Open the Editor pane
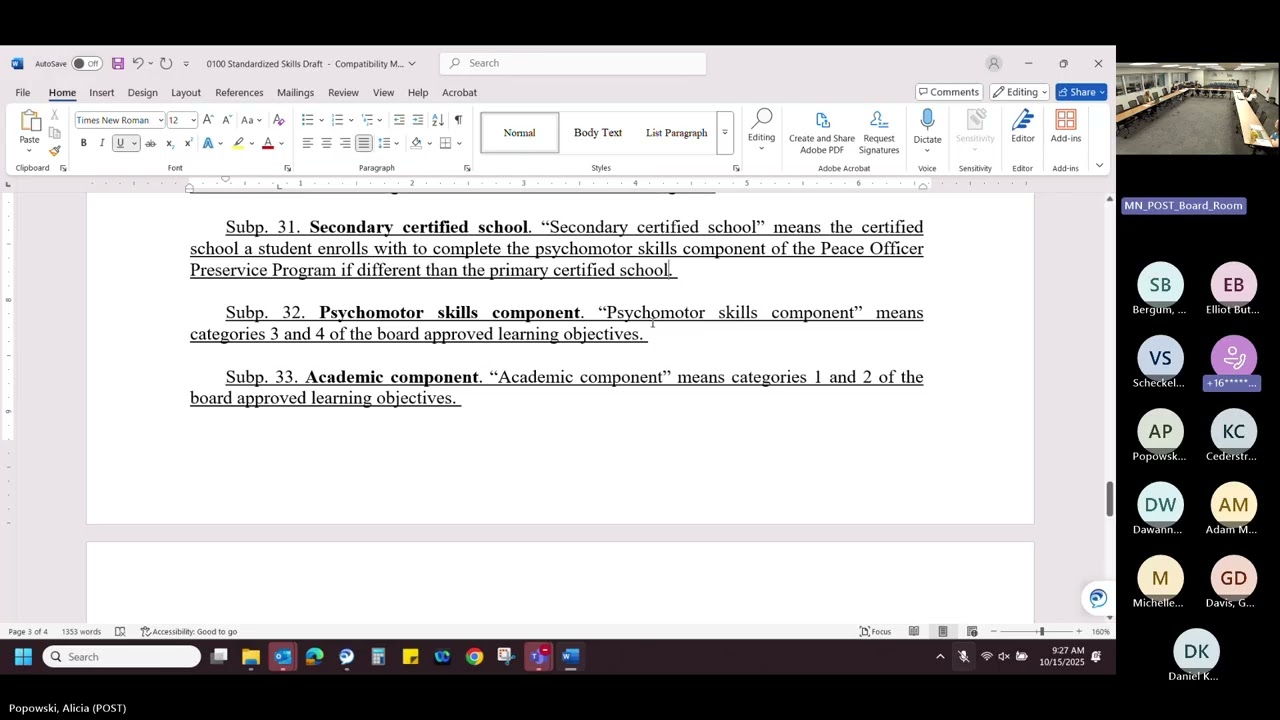 (1022, 127)
